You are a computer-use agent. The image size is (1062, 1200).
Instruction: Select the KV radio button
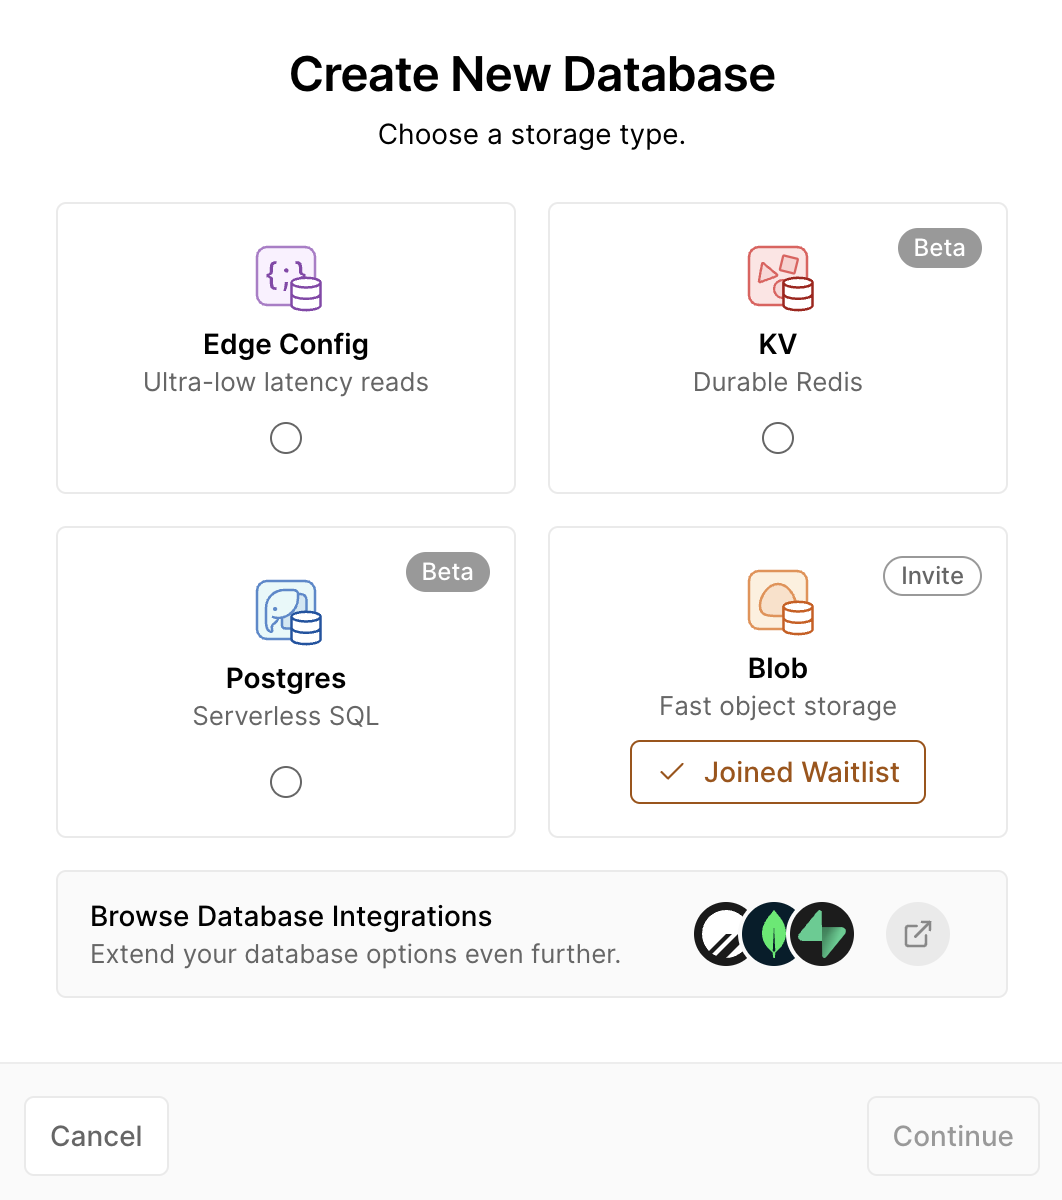tap(778, 438)
